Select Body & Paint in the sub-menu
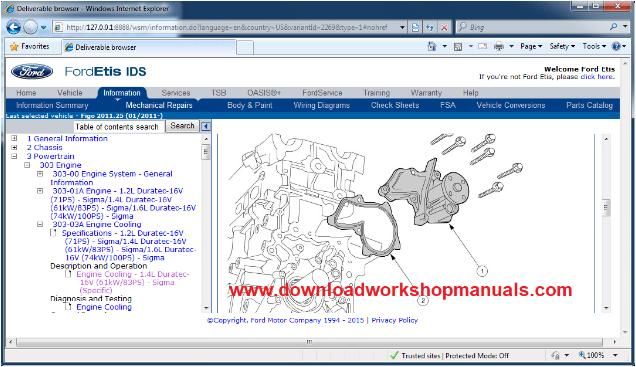636x367 pixels. click(250, 105)
